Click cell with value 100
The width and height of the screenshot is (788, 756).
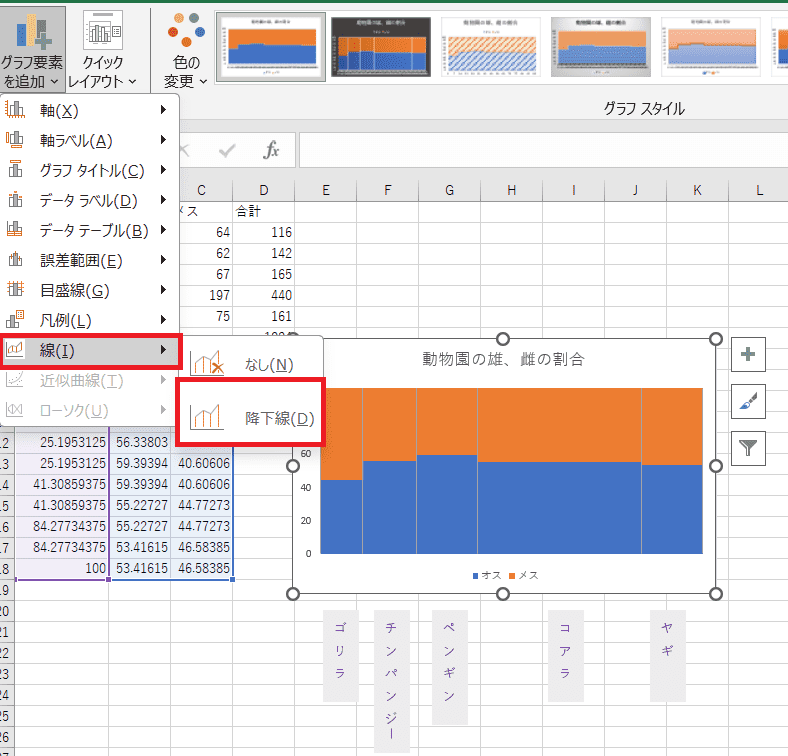tap(62, 568)
